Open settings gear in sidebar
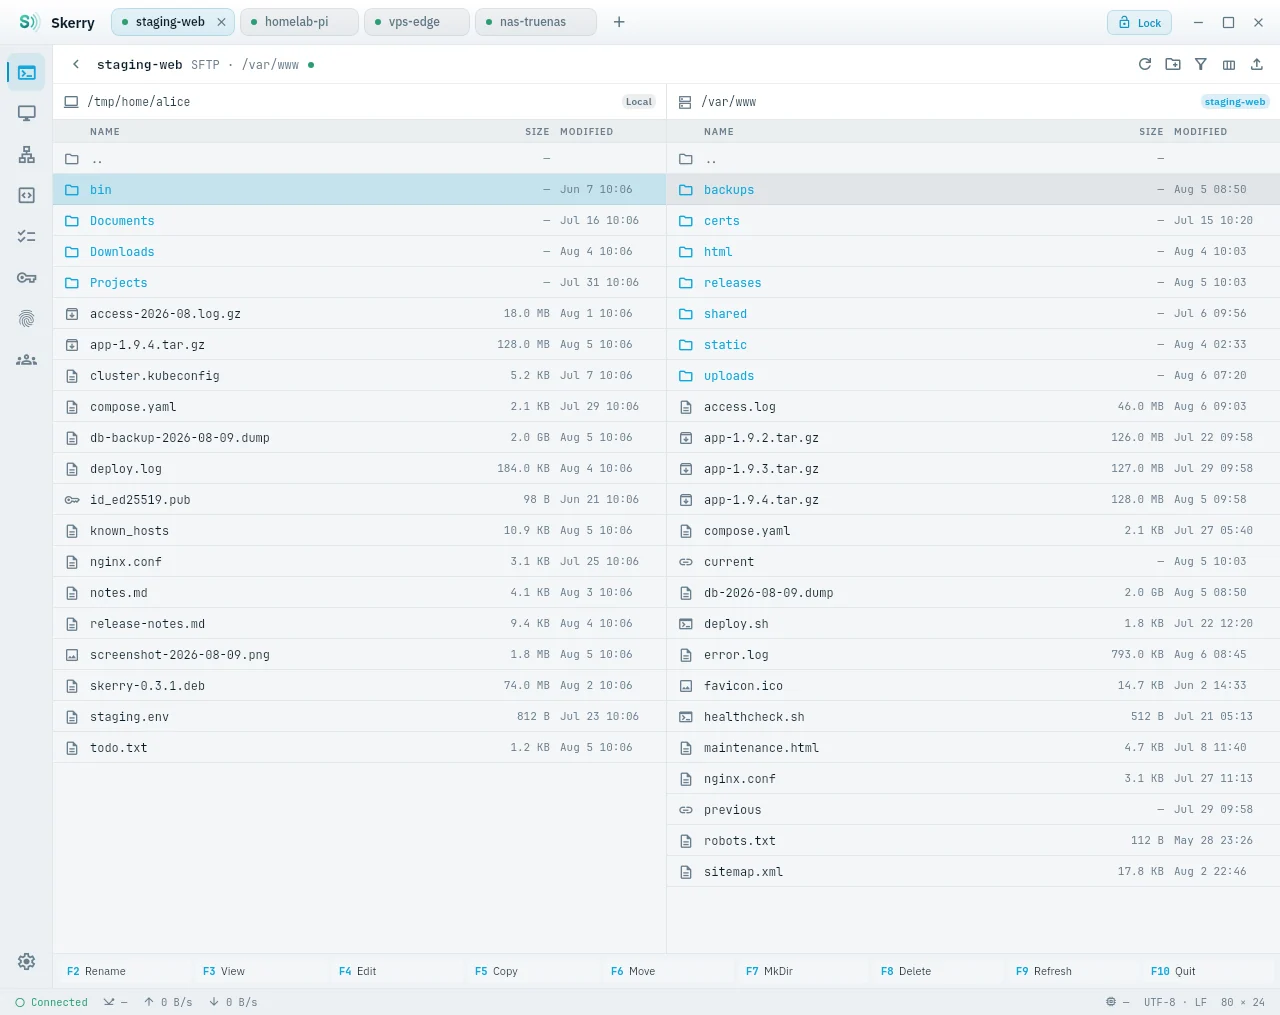1280x1015 pixels. 27,961
